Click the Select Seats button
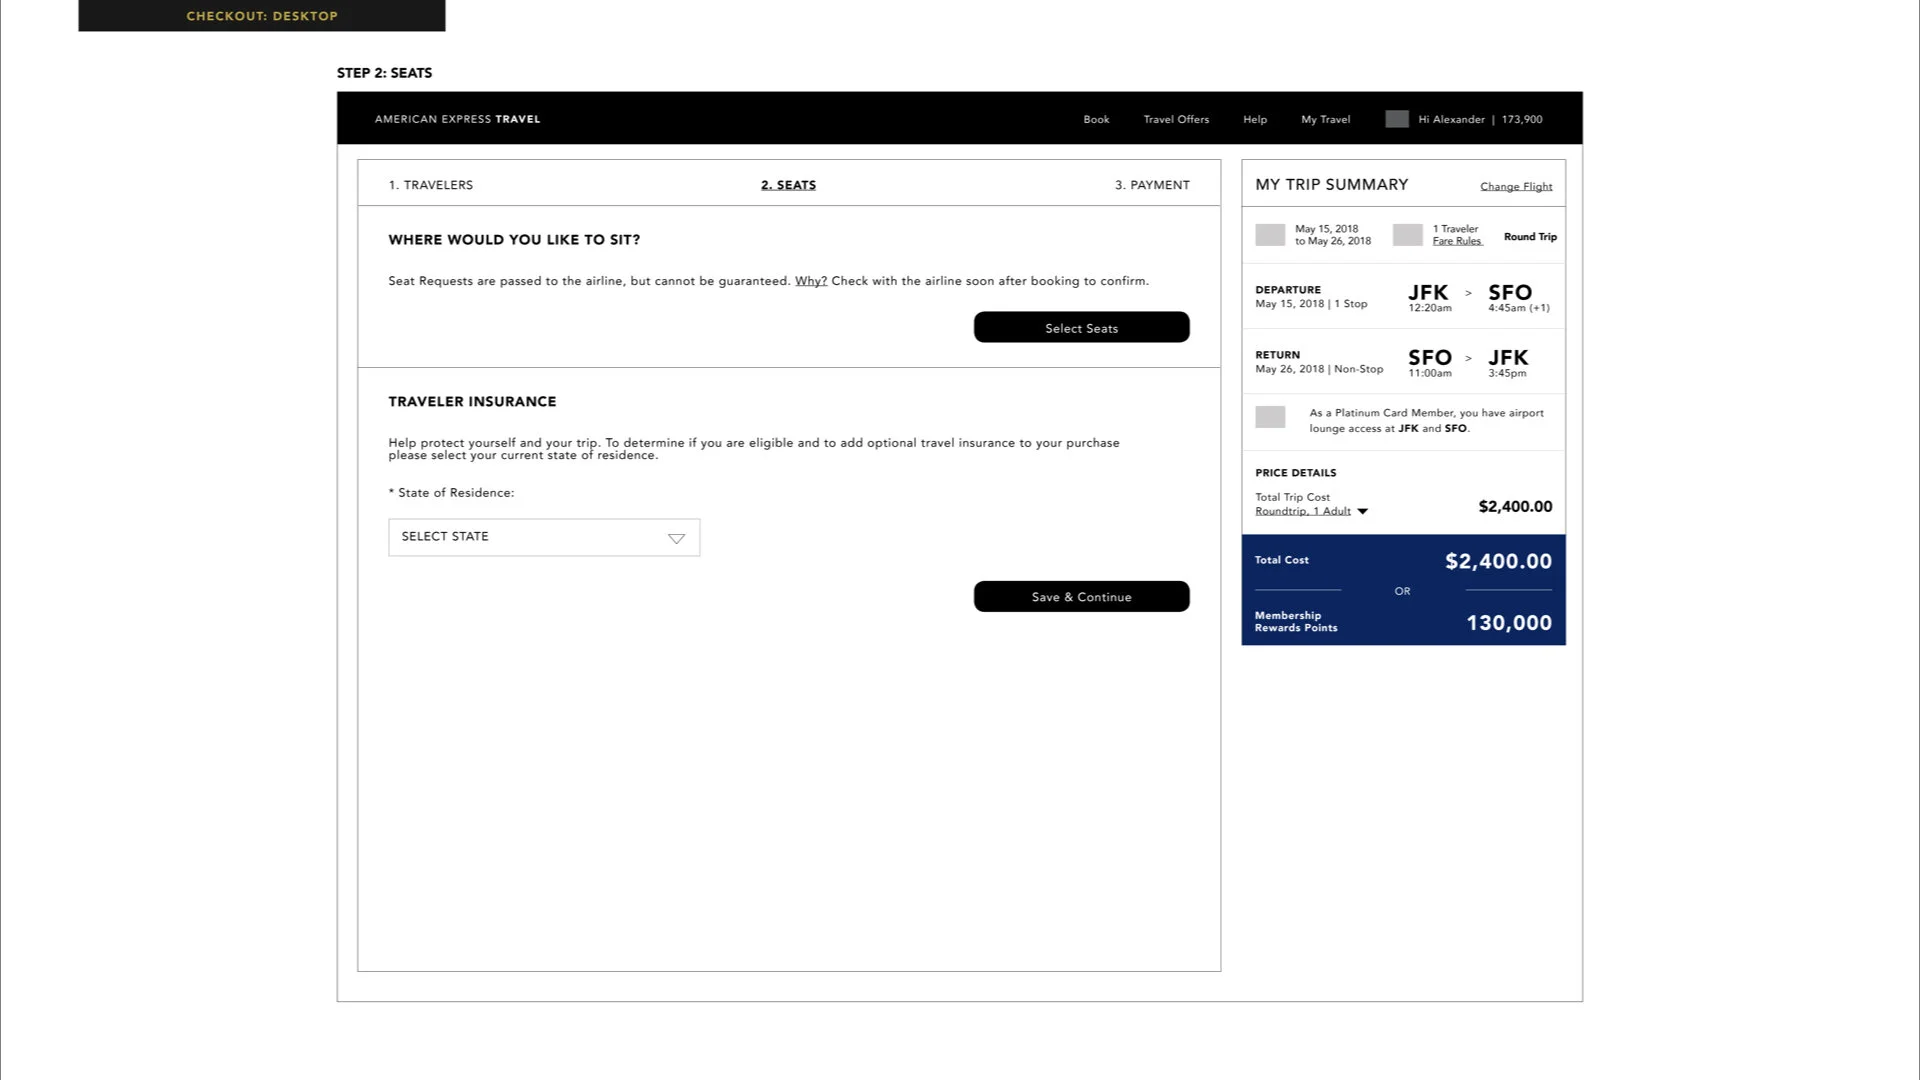The image size is (1920, 1080). coord(1081,328)
